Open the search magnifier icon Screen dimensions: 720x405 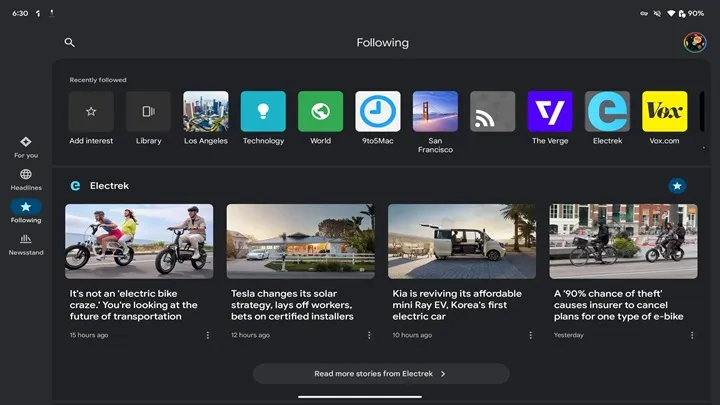click(x=69, y=43)
